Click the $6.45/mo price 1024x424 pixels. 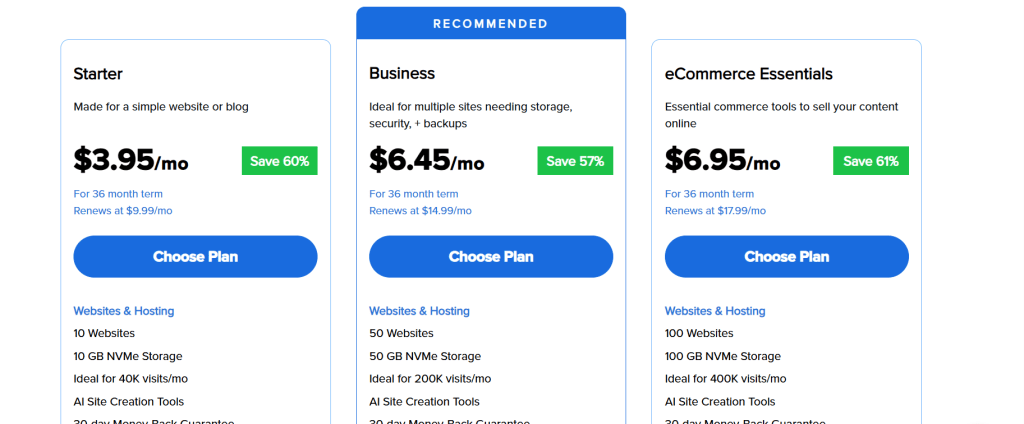pos(426,160)
